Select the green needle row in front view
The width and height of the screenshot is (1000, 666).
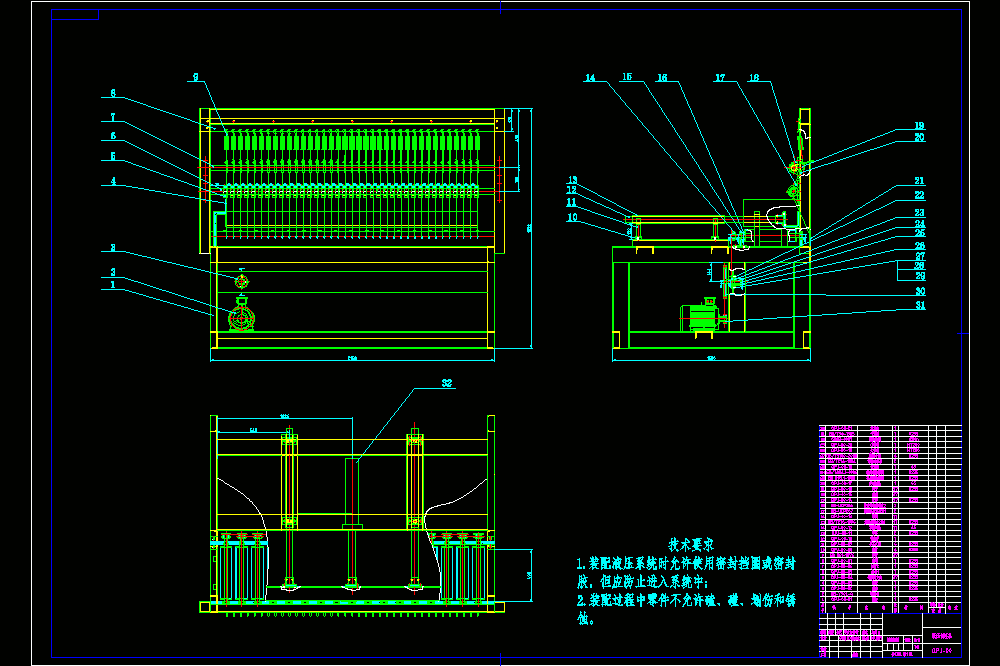click(352, 140)
